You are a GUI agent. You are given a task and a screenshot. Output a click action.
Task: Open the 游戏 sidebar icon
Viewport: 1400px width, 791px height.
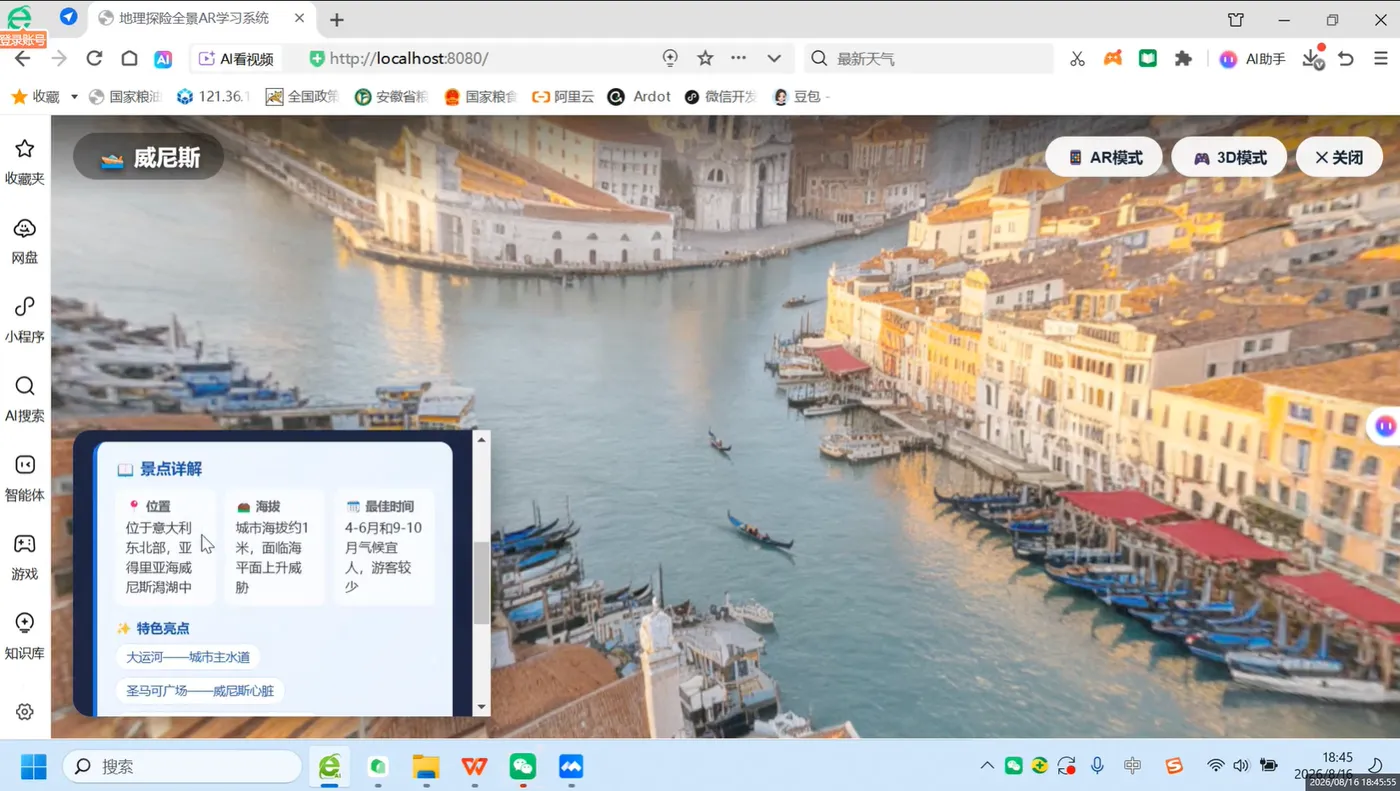click(24, 556)
